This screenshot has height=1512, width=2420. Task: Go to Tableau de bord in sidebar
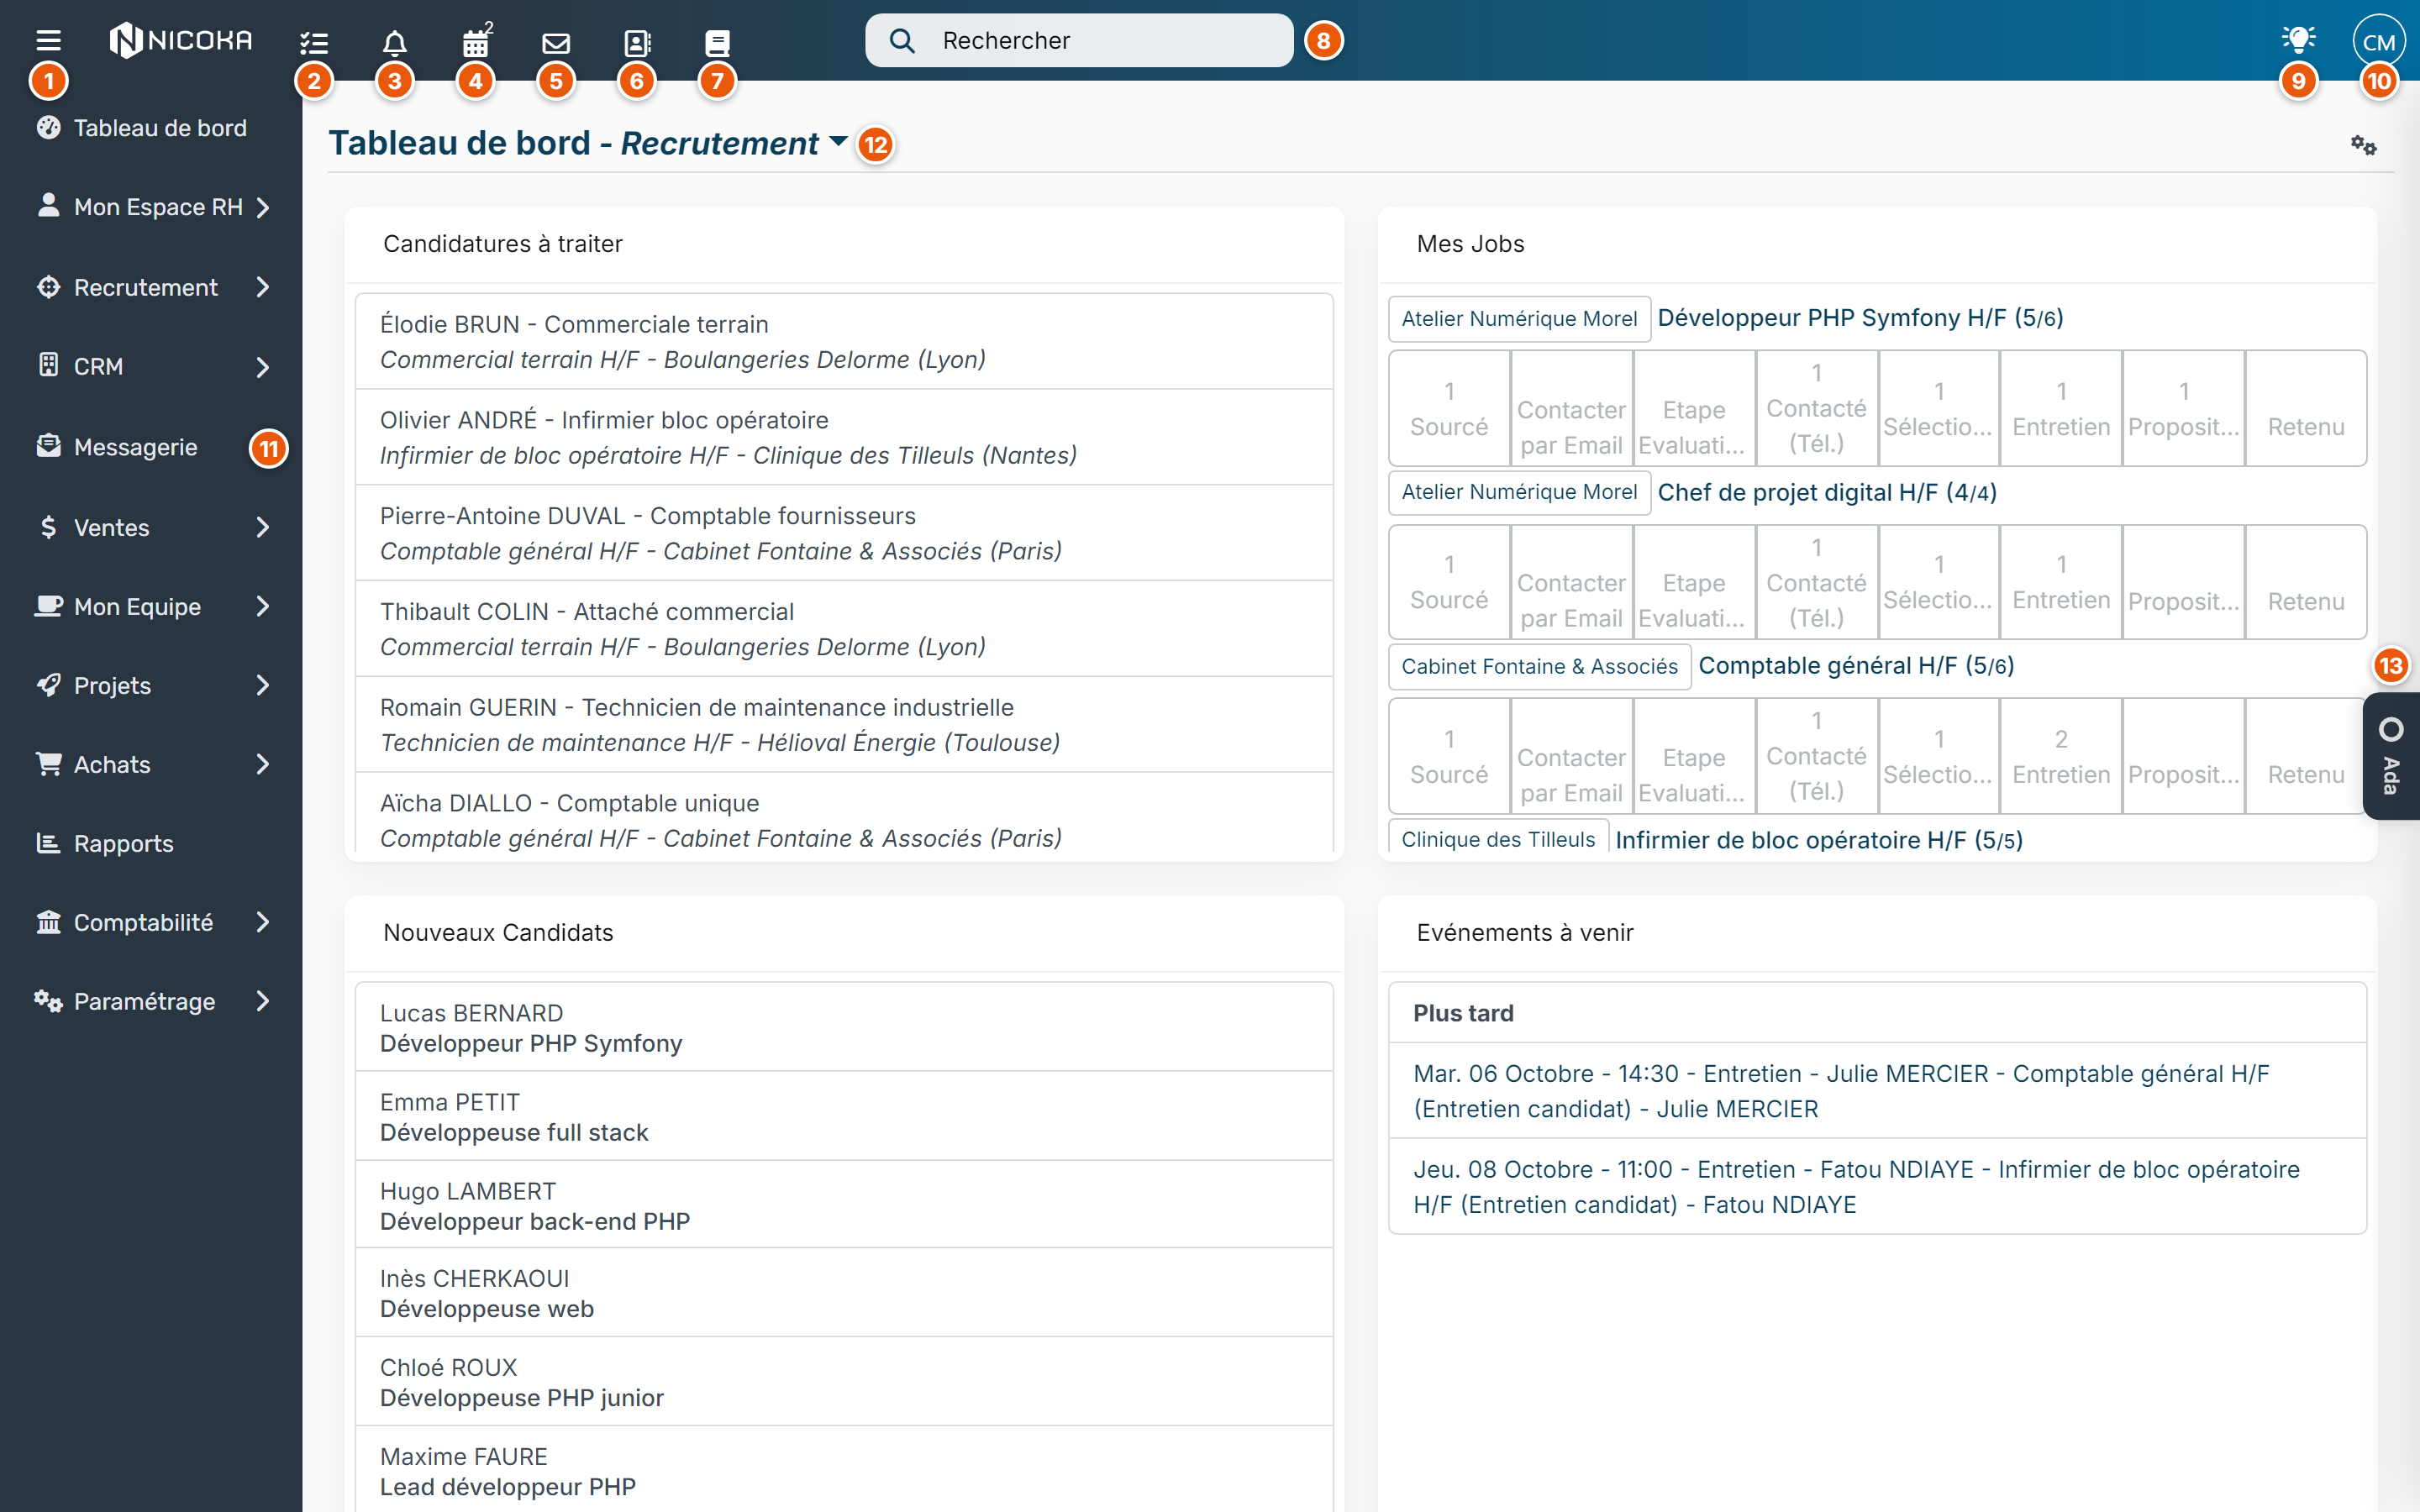pyautogui.click(x=151, y=128)
